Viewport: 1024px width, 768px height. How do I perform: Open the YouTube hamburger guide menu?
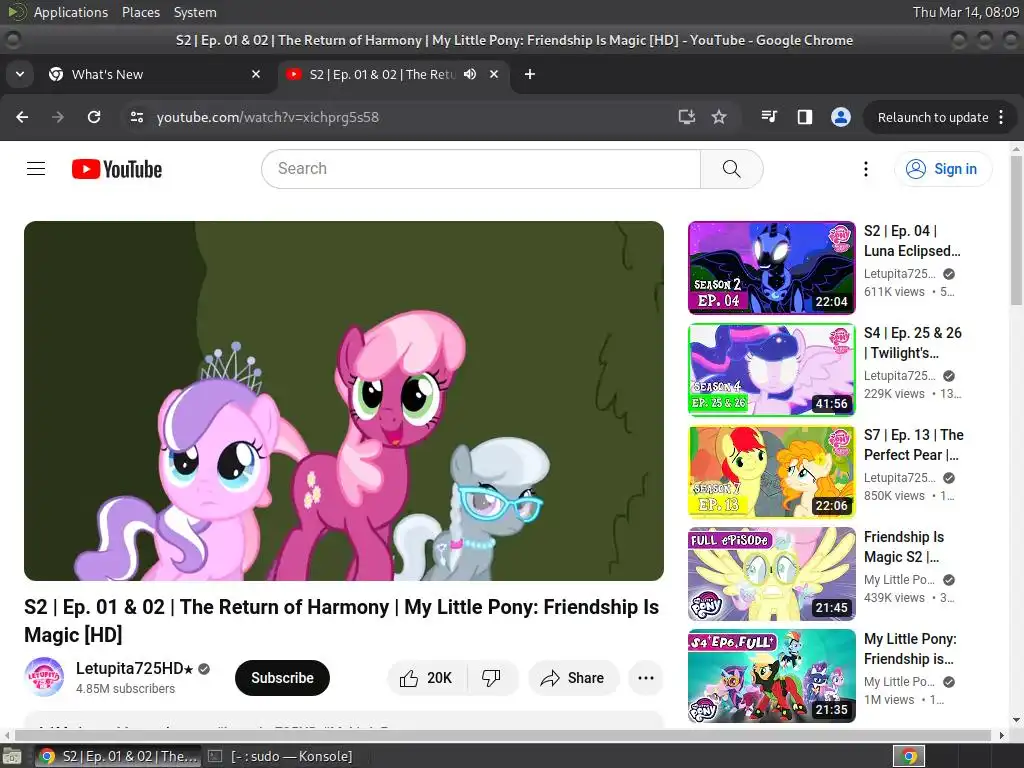36,168
